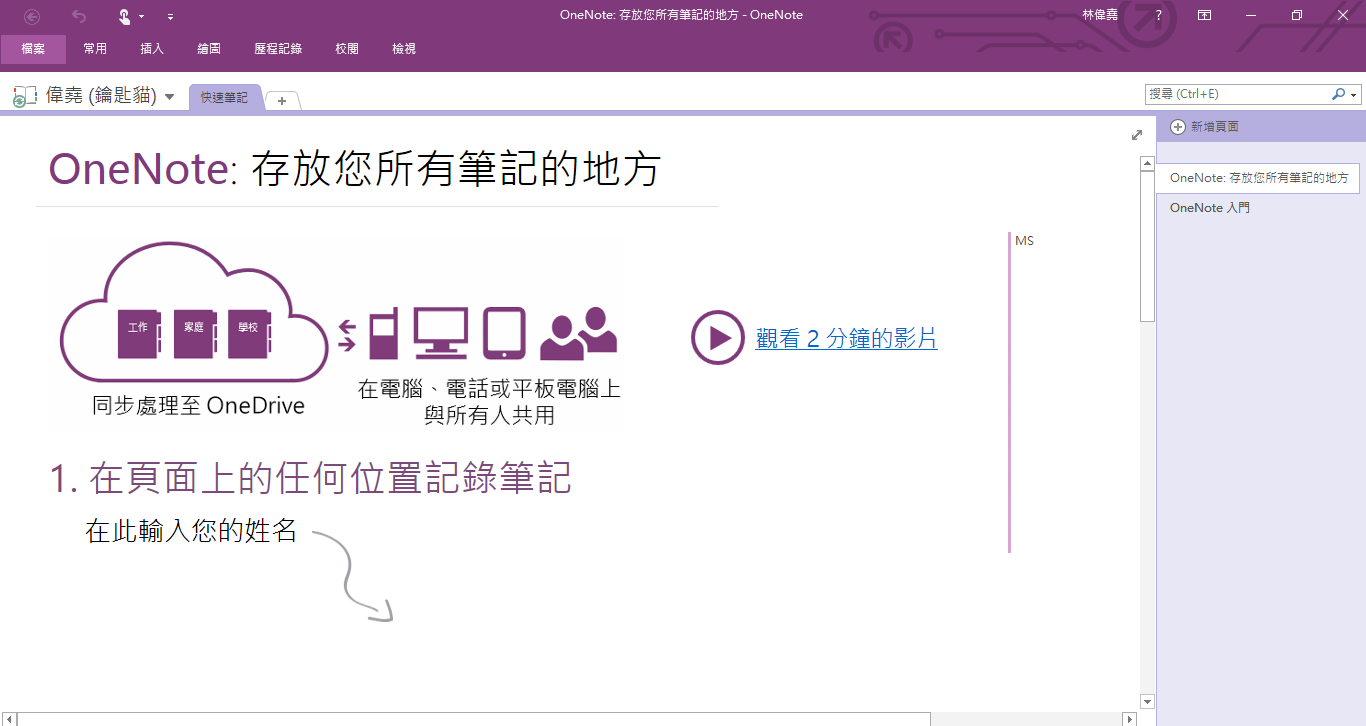Click the magnifier search icon
Screen dimensions: 1366x726
(x=1338, y=94)
